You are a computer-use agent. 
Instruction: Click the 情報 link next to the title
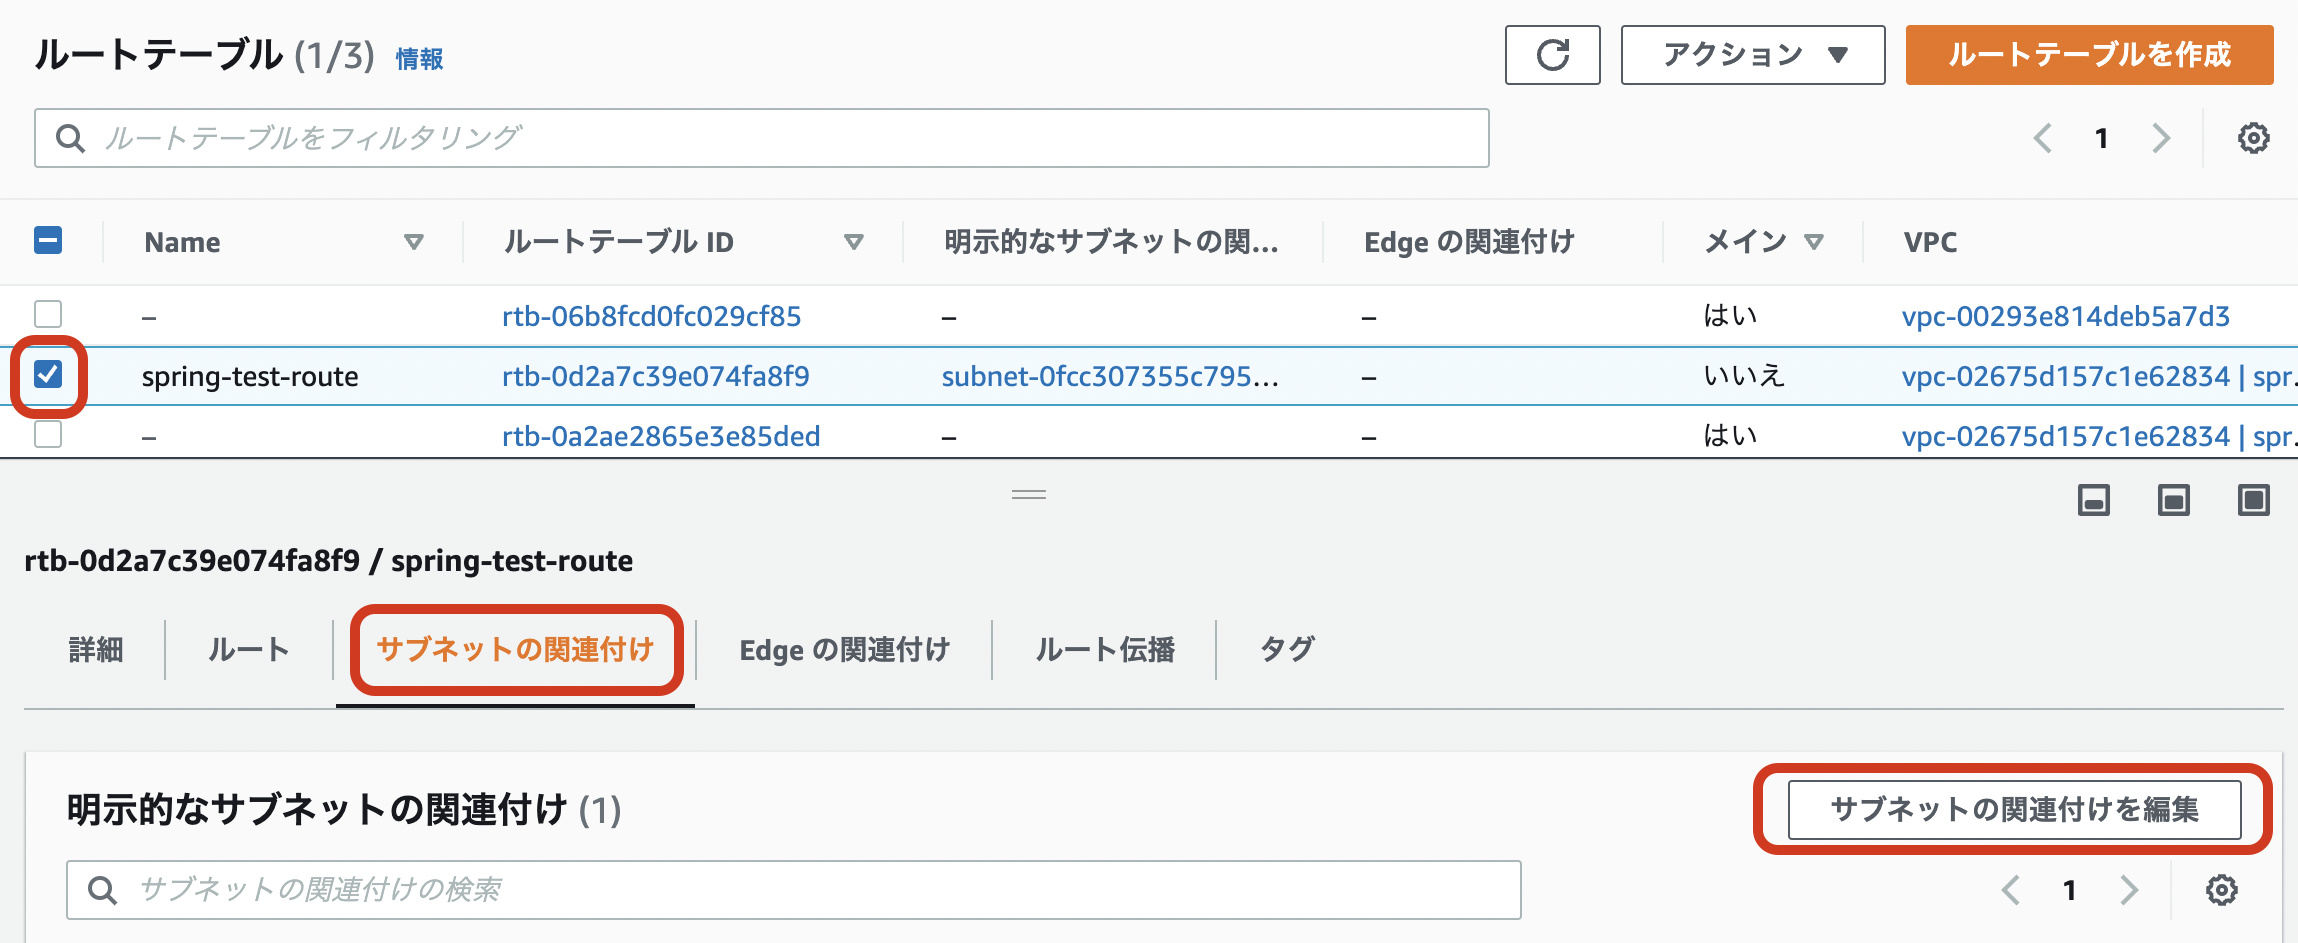coord(420,60)
